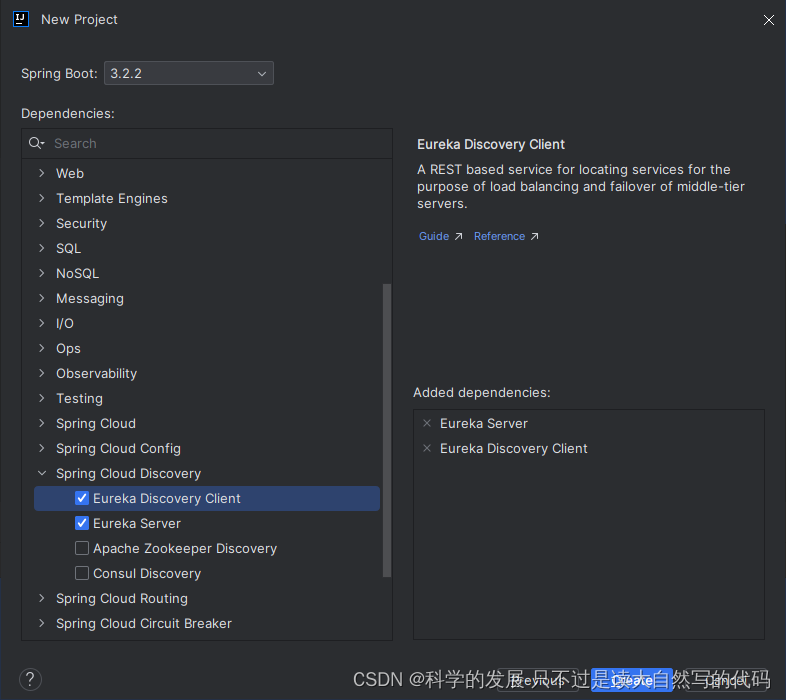Viewport: 786px width, 700px height.
Task: Check the Consul Discovery checkbox
Action: click(x=82, y=573)
